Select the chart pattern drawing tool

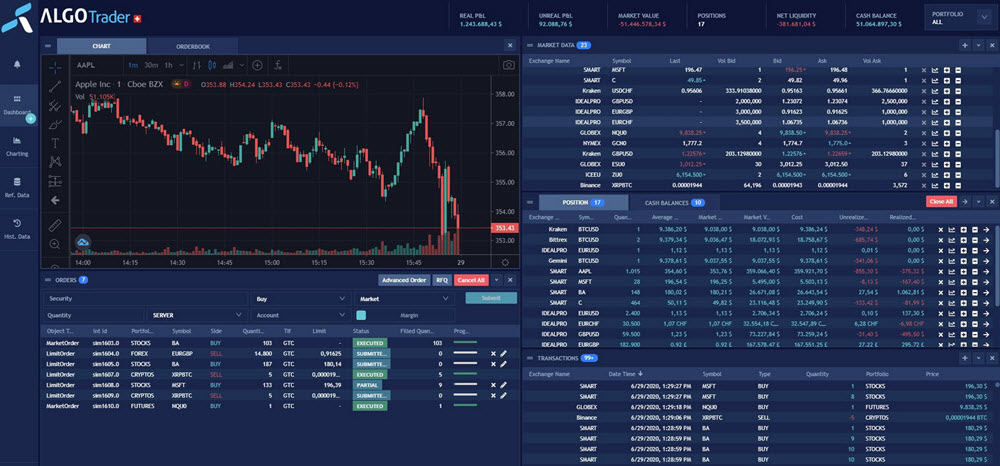pyautogui.click(x=55, y=162)
